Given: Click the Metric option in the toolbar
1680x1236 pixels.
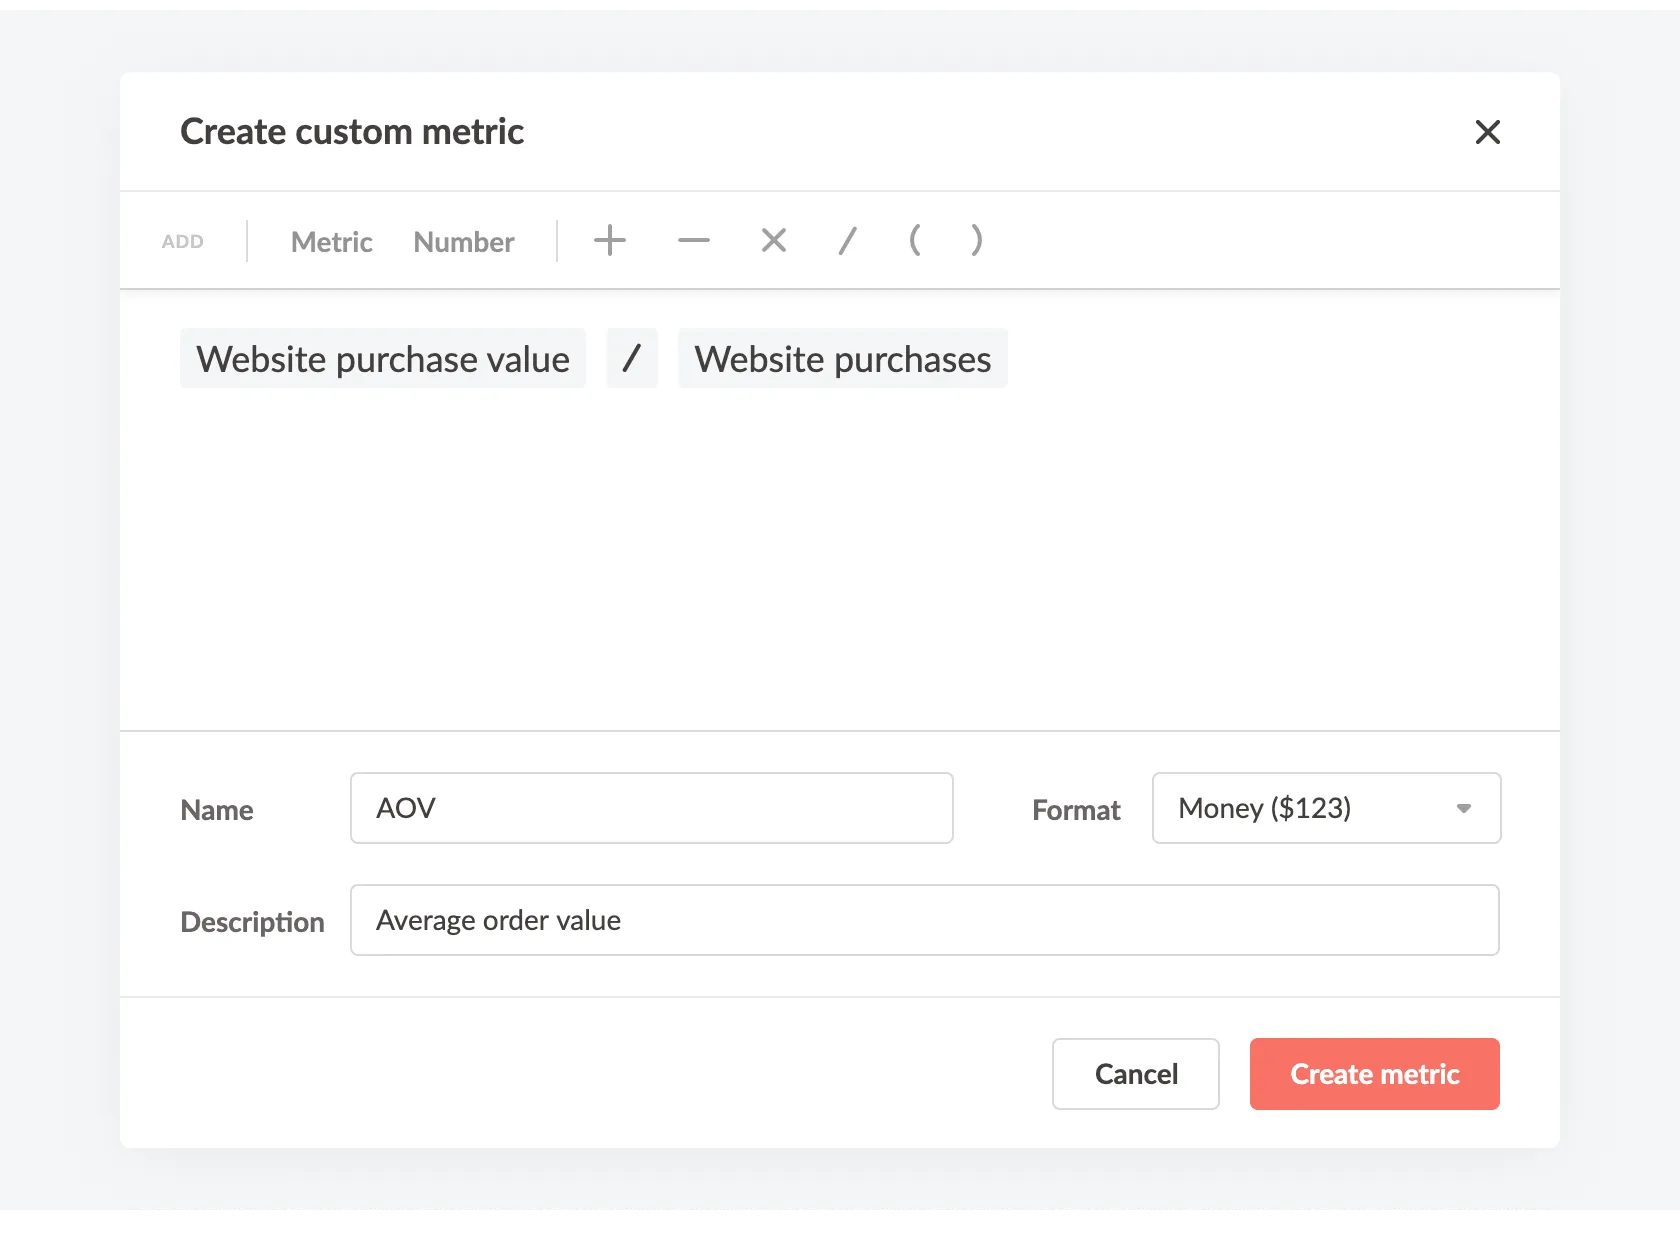Looking at the screenshot, I should (331, 241).
